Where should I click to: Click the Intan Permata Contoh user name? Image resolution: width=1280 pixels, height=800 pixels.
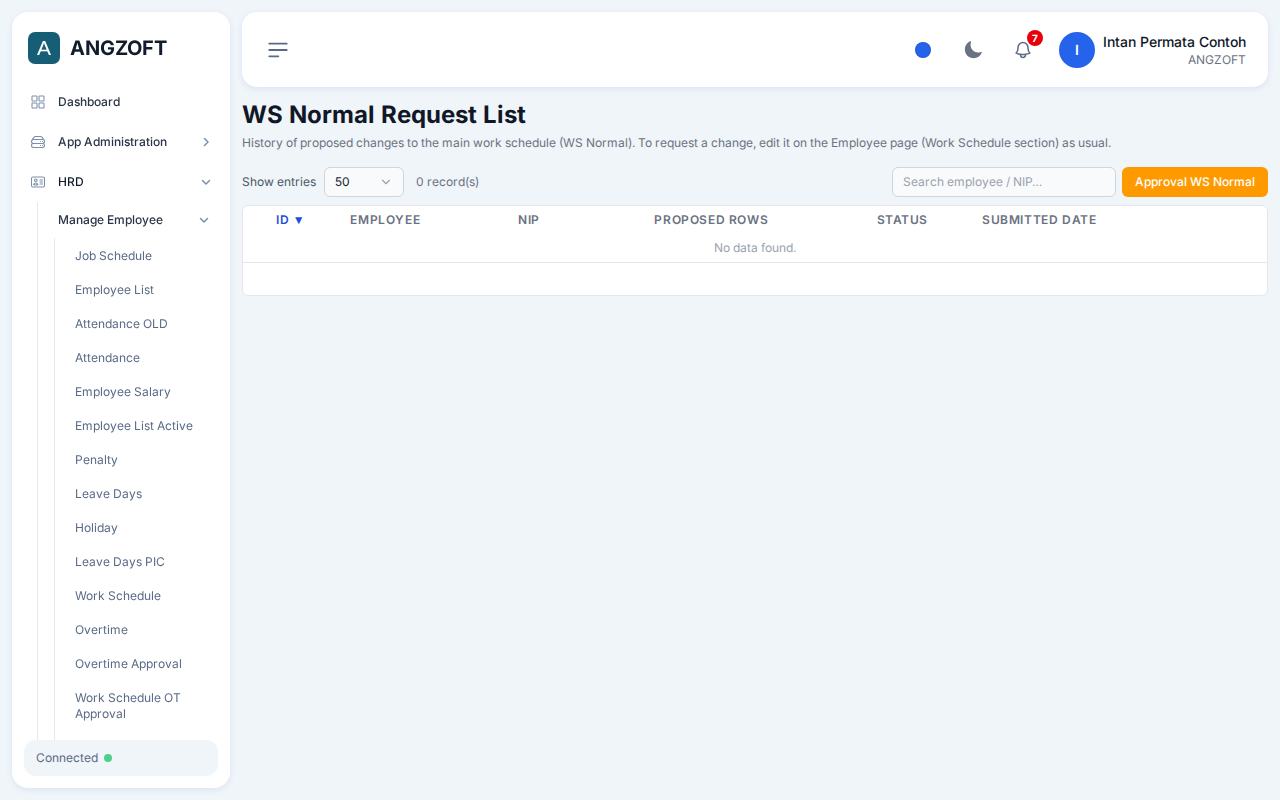[x=1174, y=42]
